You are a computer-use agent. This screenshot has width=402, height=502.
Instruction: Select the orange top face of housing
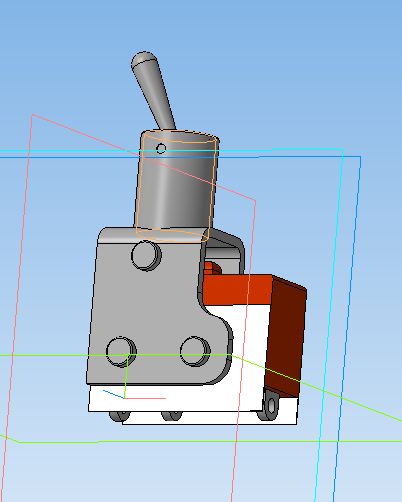(x=237, y=289)
